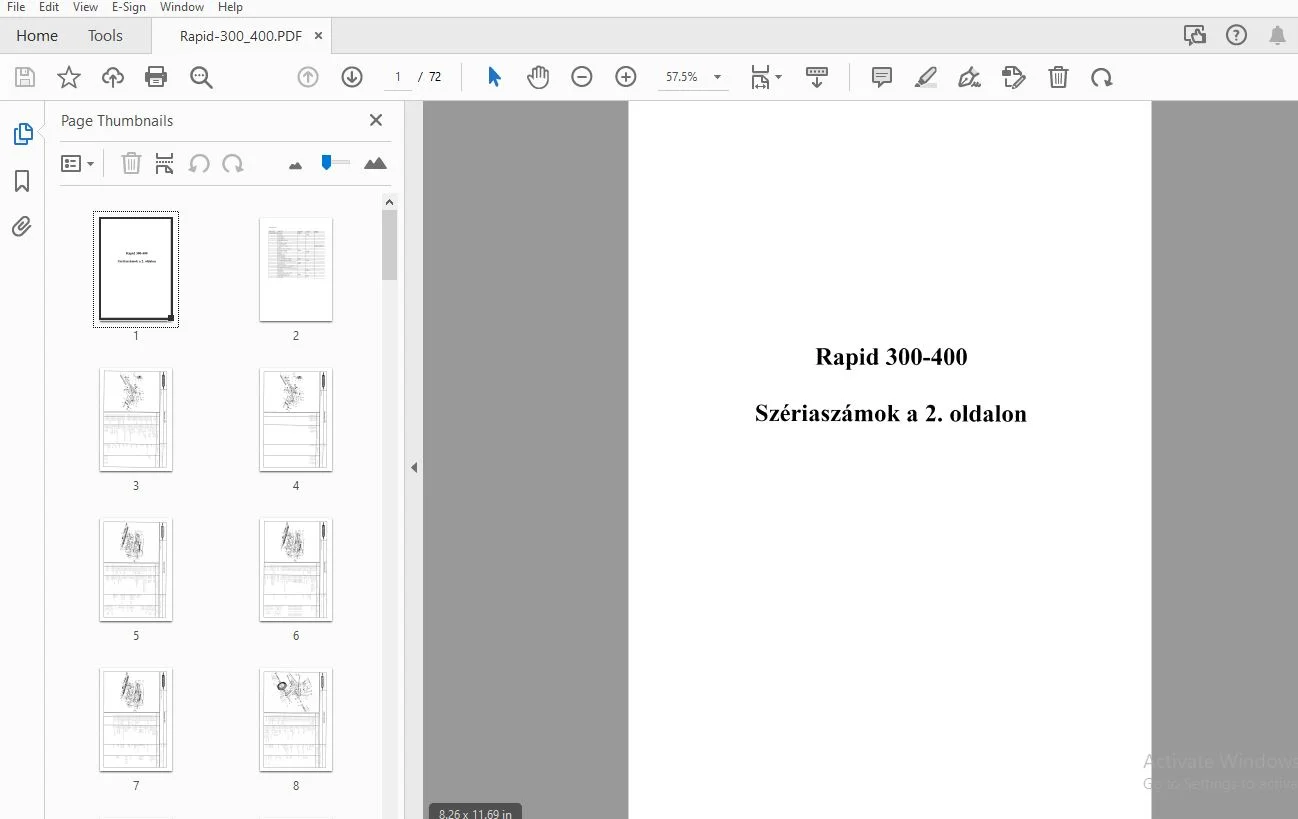This screenshot has height=819, width=1298.
Task: Print the document
Action: pos(156,77)
